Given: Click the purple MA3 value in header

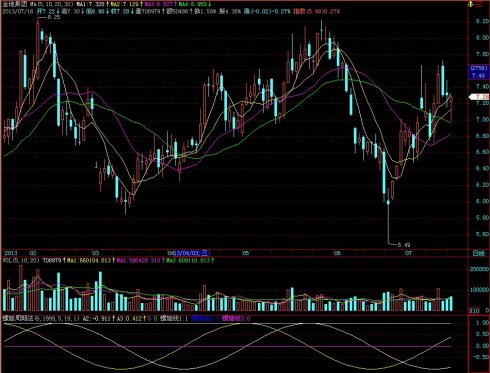Looking at the screenshot, I should click(159, 4).
